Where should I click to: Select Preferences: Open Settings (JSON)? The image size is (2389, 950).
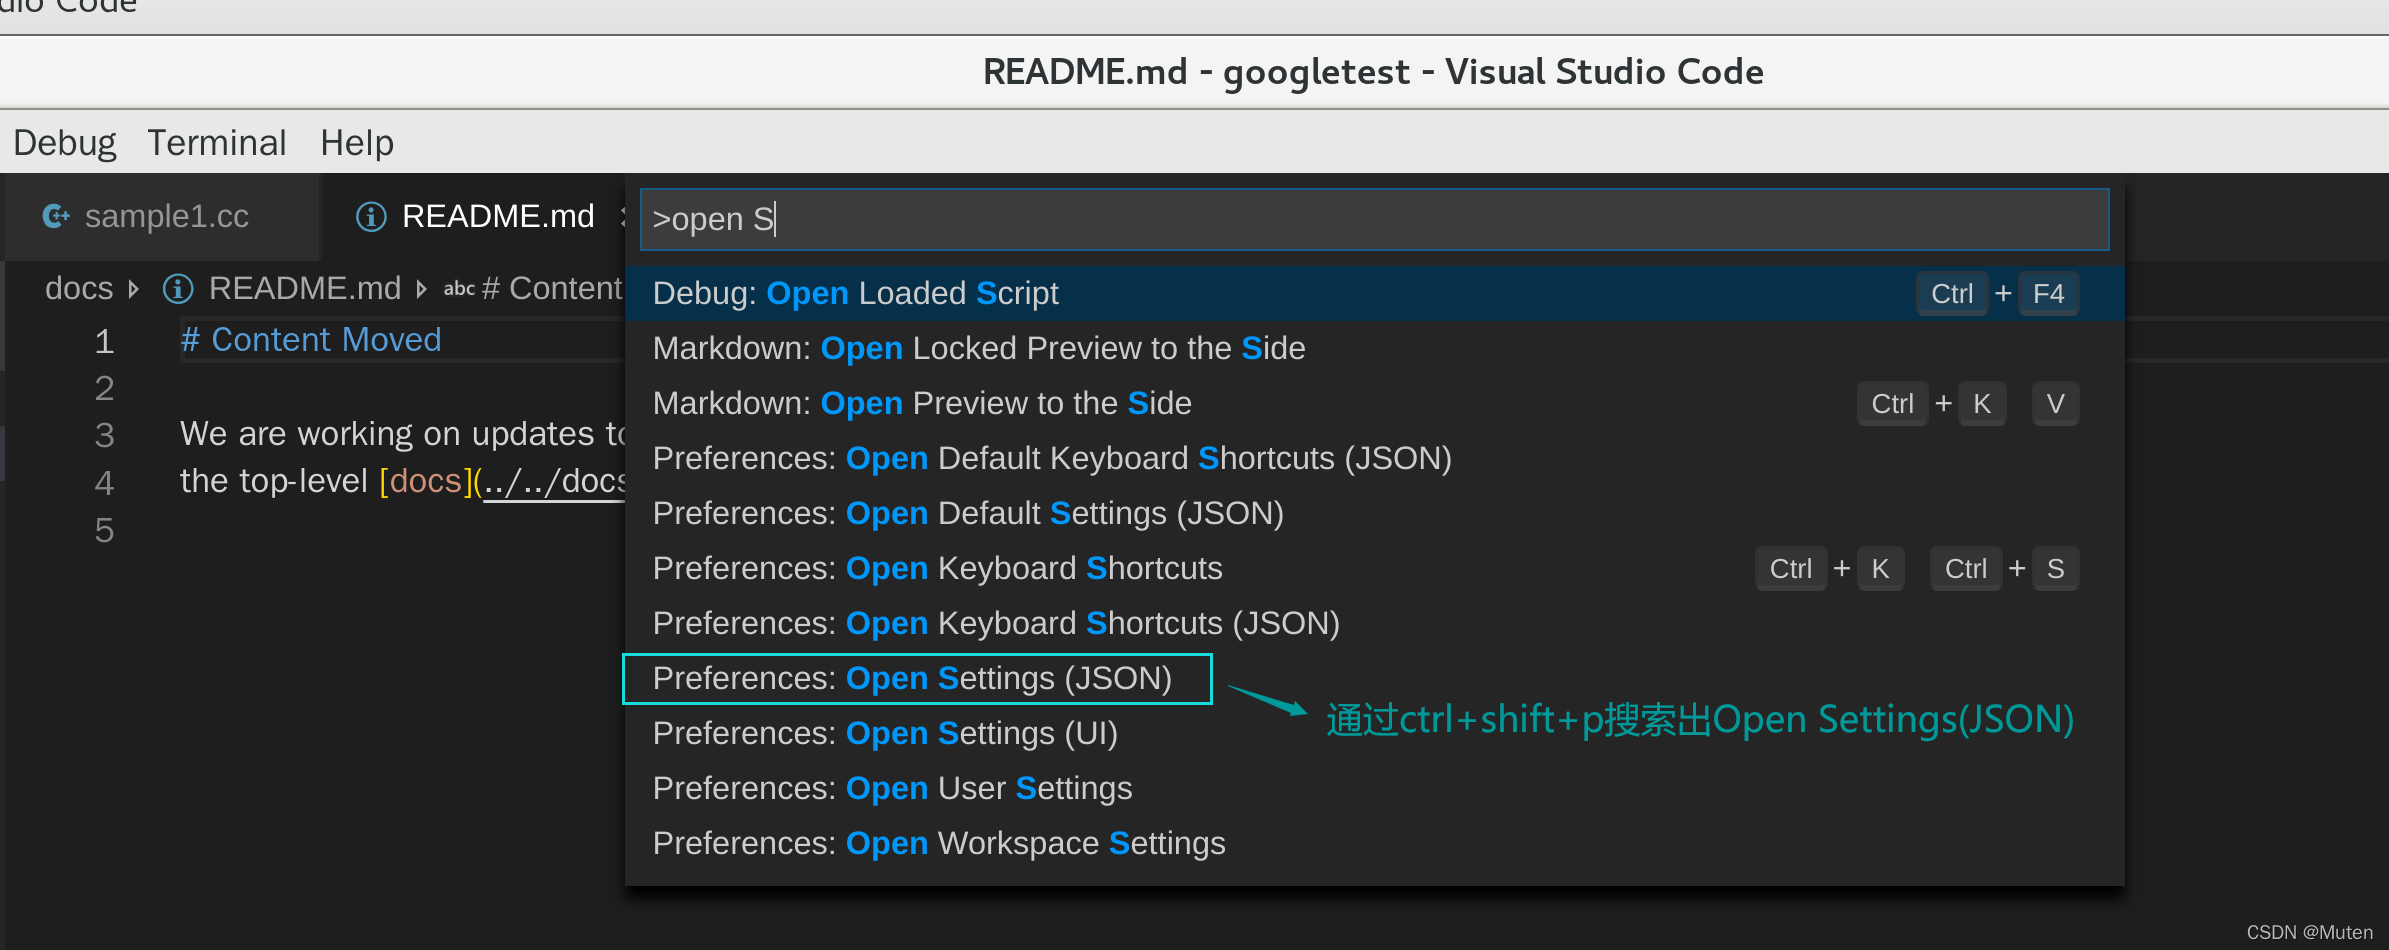[x=1374, y=678]
